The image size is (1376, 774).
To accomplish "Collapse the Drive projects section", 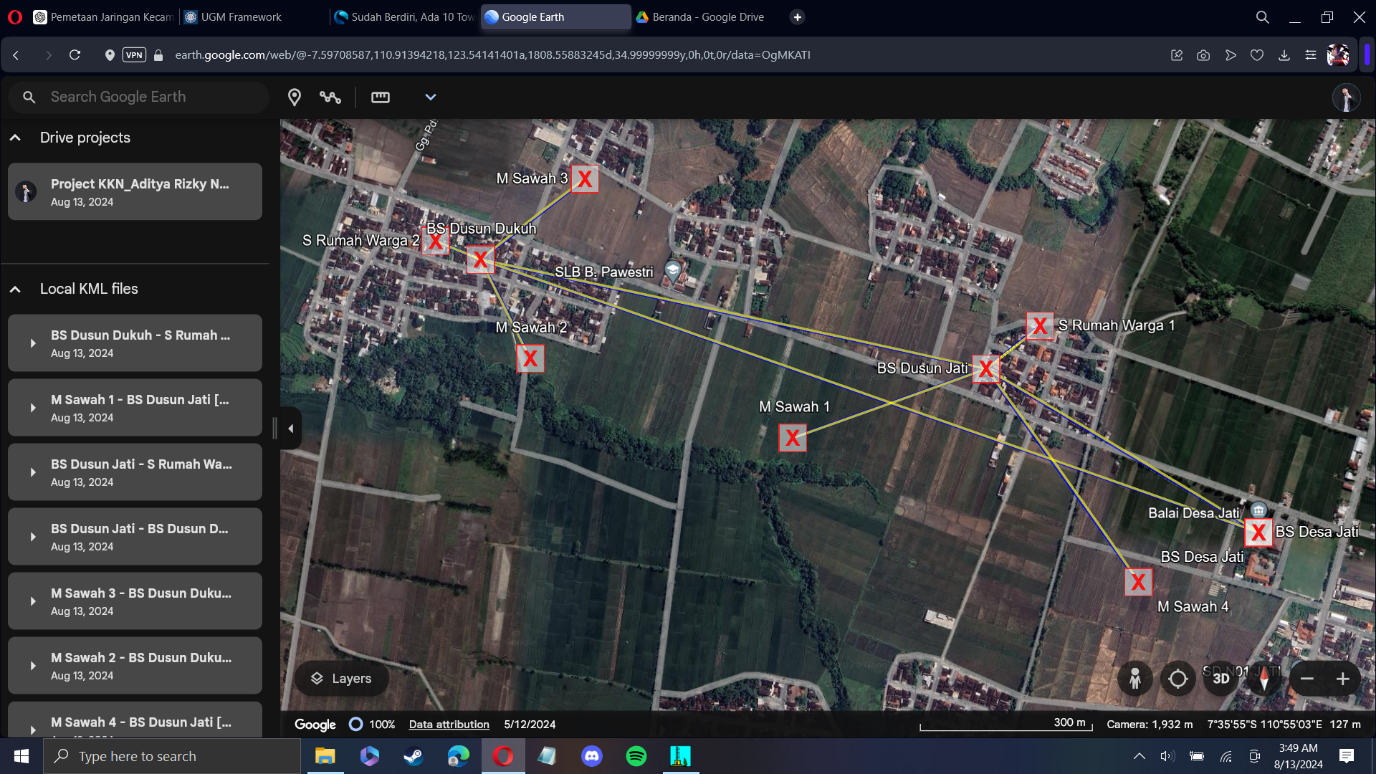I will tap(16, 138).
